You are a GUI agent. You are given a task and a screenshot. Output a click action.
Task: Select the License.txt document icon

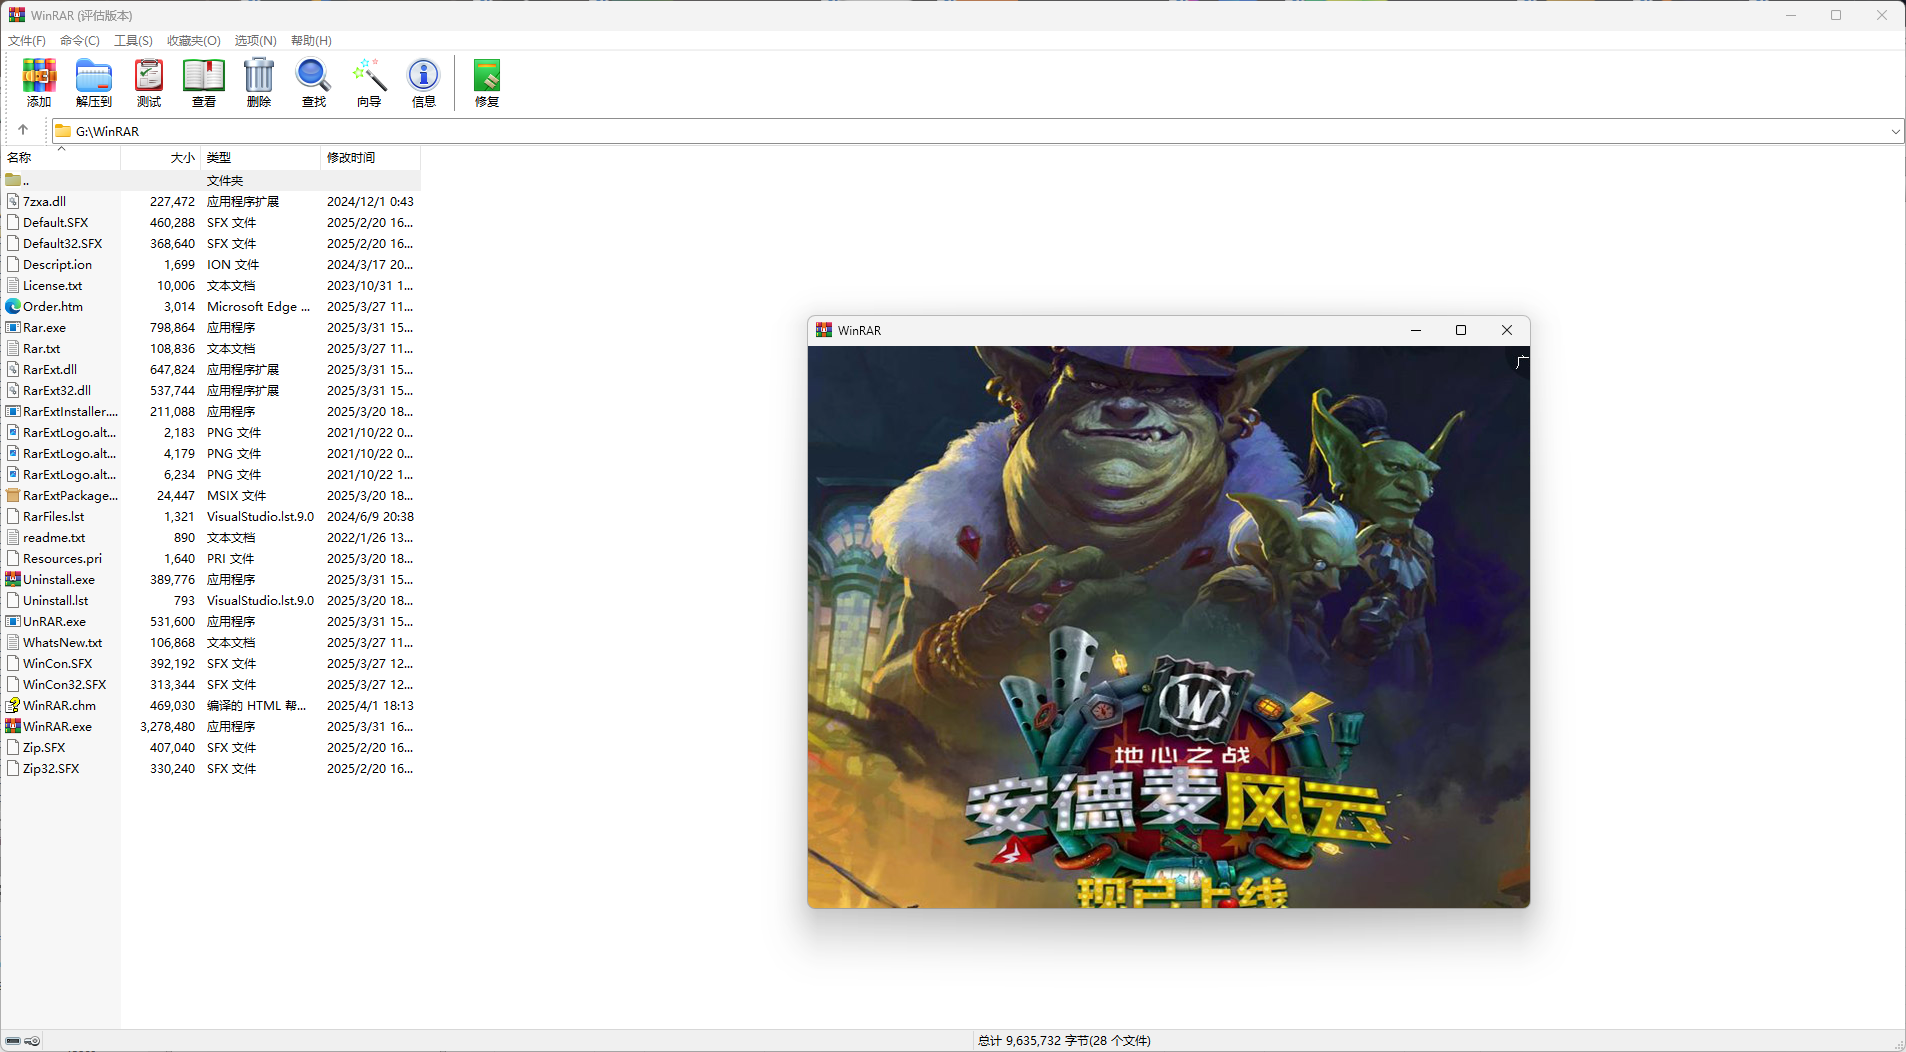click(13, 285)
